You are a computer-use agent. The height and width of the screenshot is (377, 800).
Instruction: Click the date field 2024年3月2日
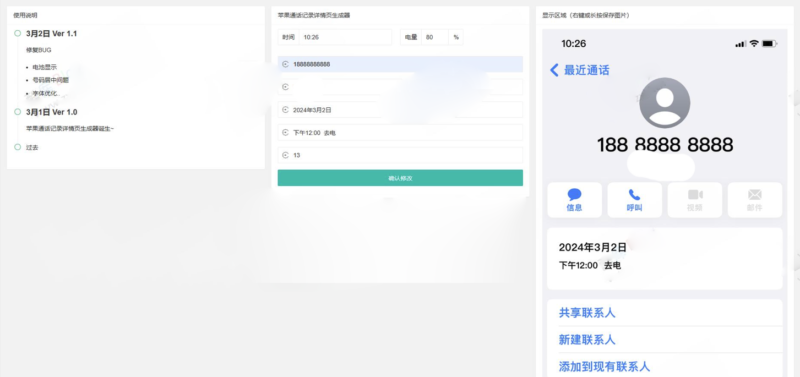point(400,110)
